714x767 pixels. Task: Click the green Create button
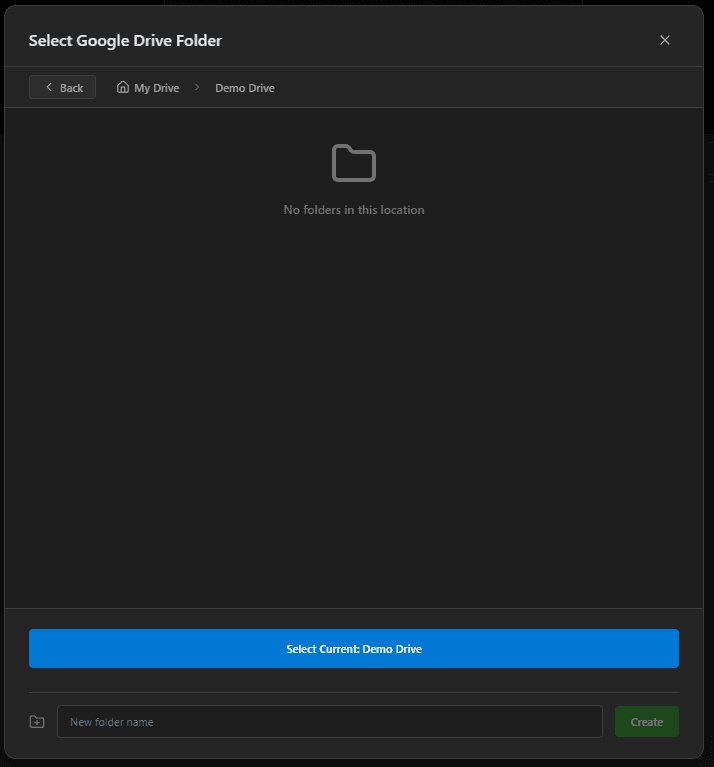point(647,722)
